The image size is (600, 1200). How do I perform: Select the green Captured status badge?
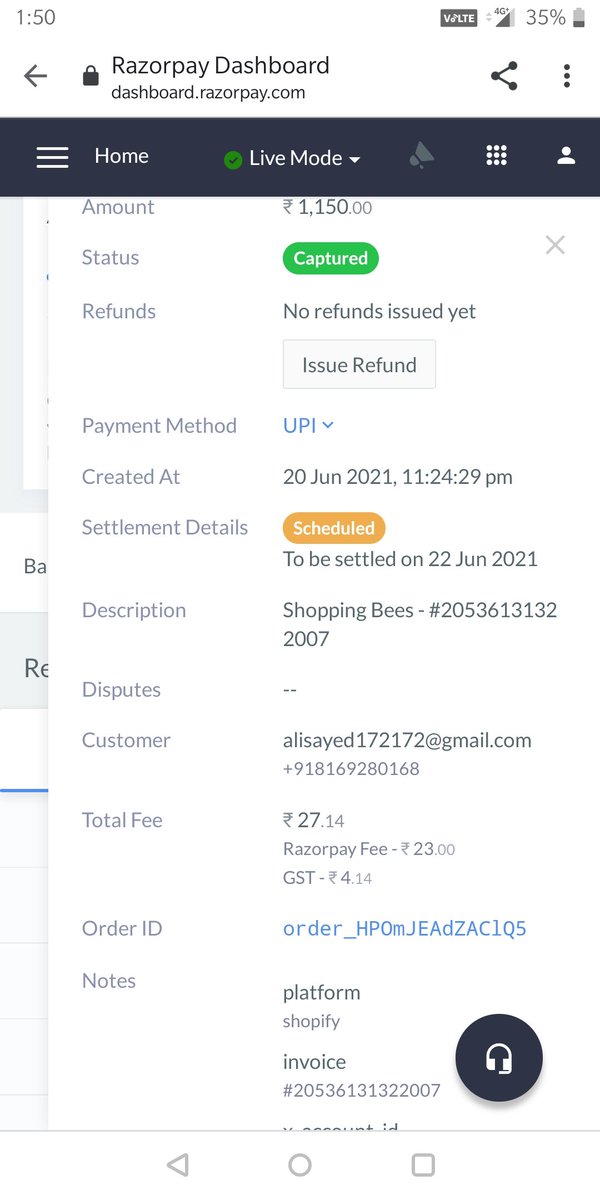331,258
